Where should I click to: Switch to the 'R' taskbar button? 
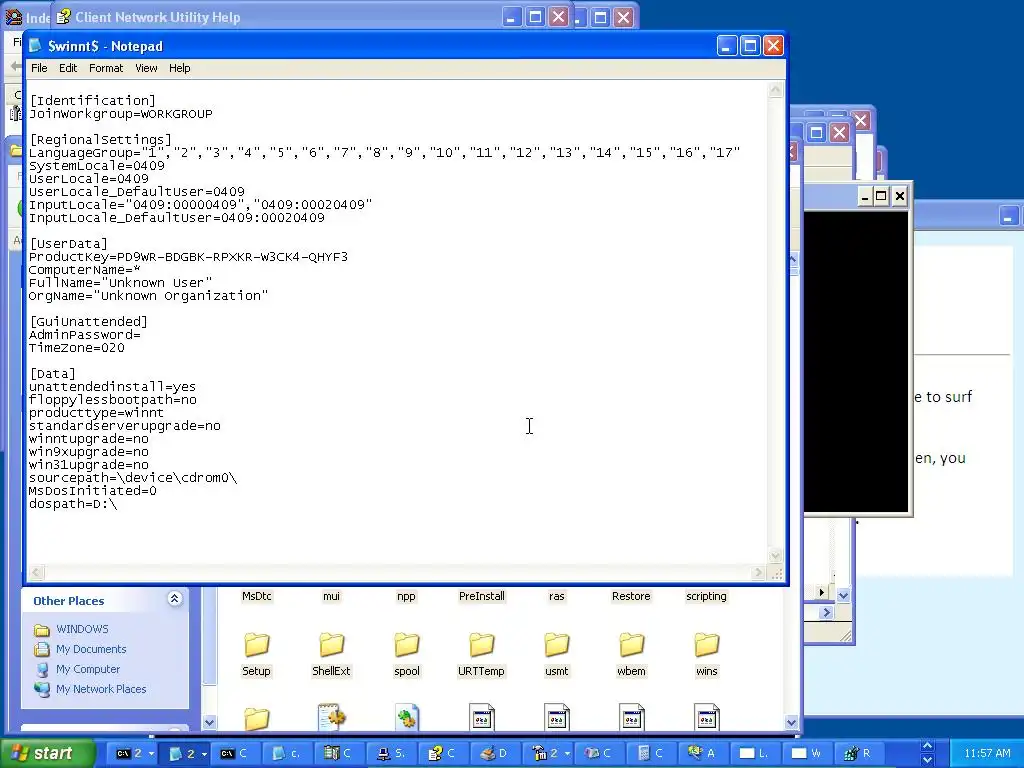click(858, 753)
